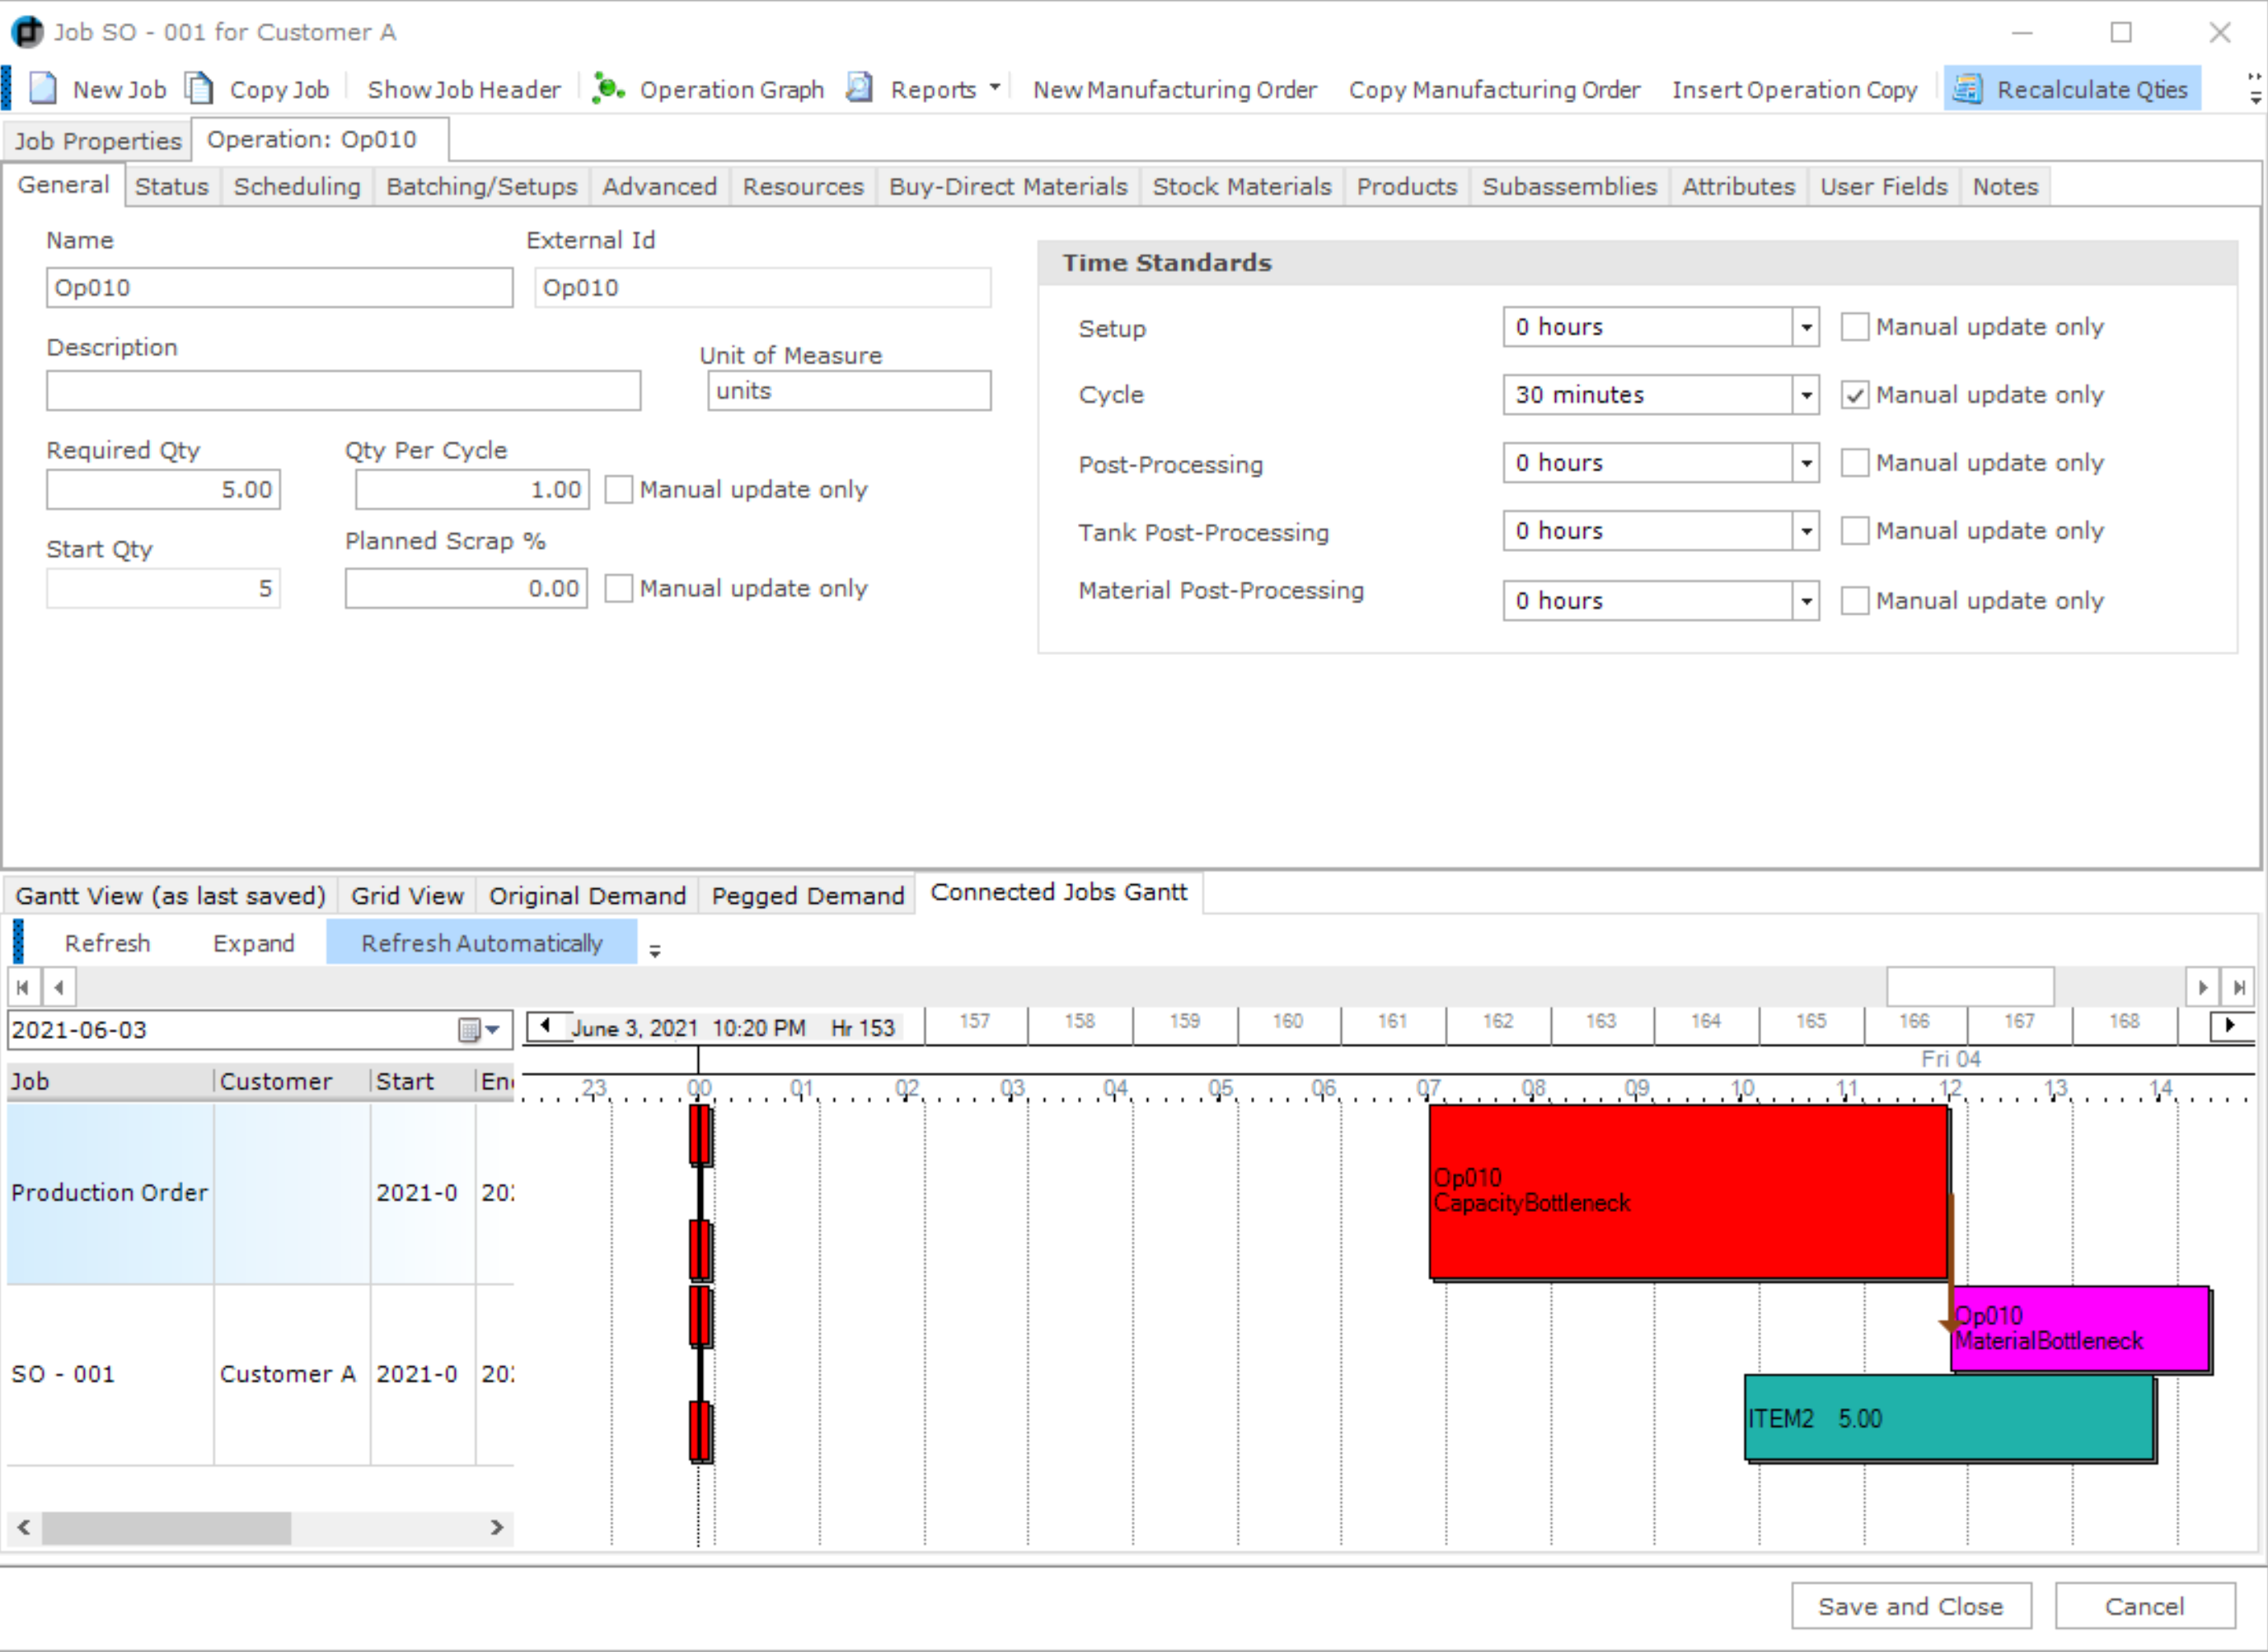This screenshot has height=1652, width=2268.
Task: Switch to the Job Properties tab
Action: click(x=97, y=141)
